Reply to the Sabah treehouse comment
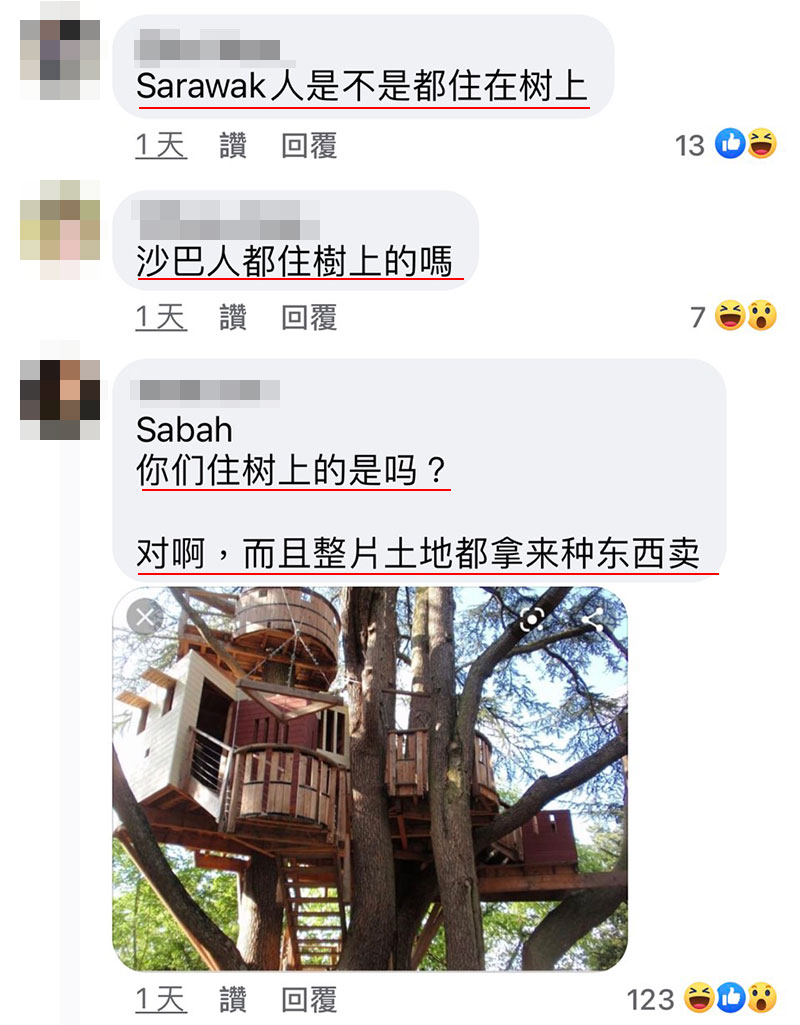The width and height of the screenshot is (800, 1025). pyautogui.click(x=309, y=999)
